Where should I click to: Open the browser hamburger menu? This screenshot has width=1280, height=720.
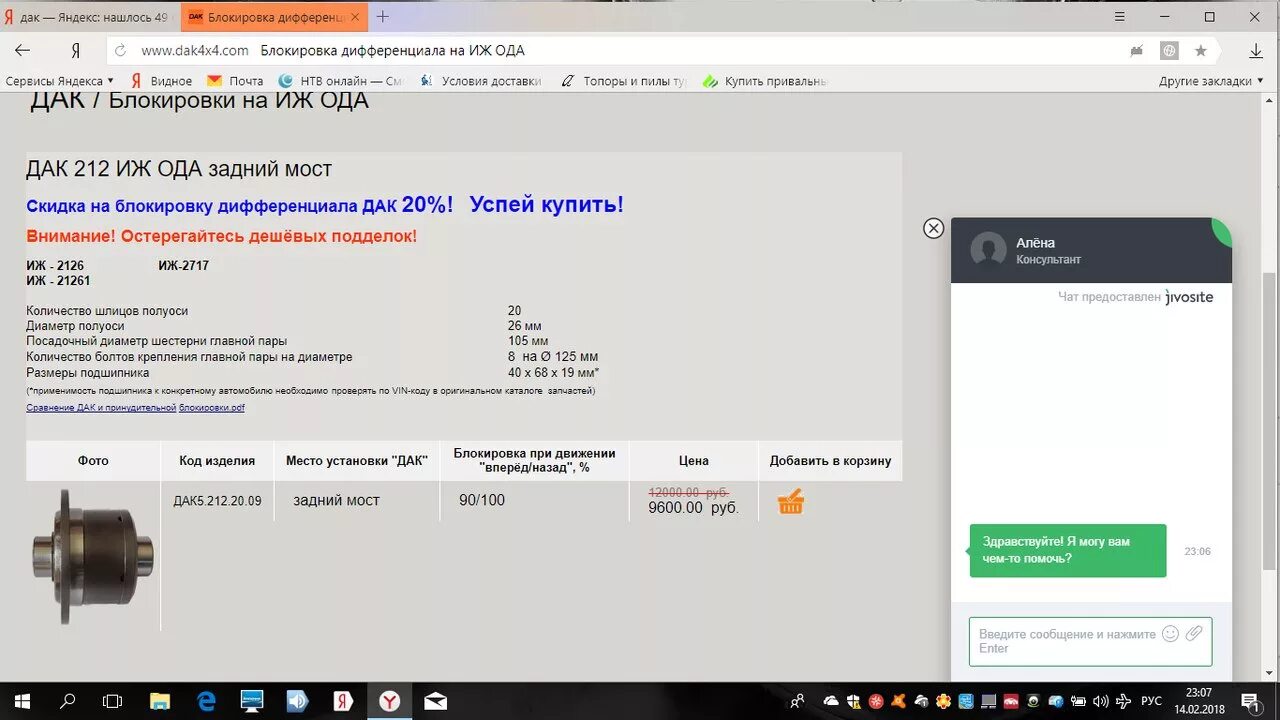pyautogui.click(x=1118, y=17)
